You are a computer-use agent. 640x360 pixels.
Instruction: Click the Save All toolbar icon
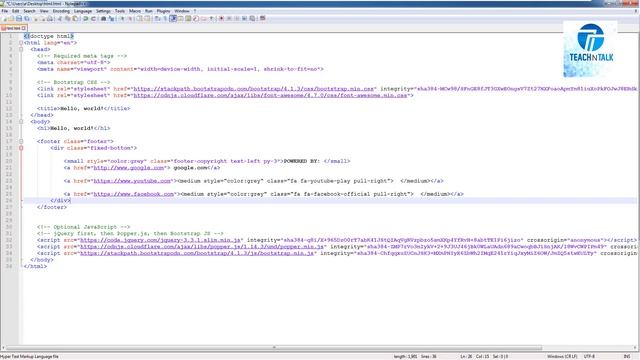coord(27,18)
